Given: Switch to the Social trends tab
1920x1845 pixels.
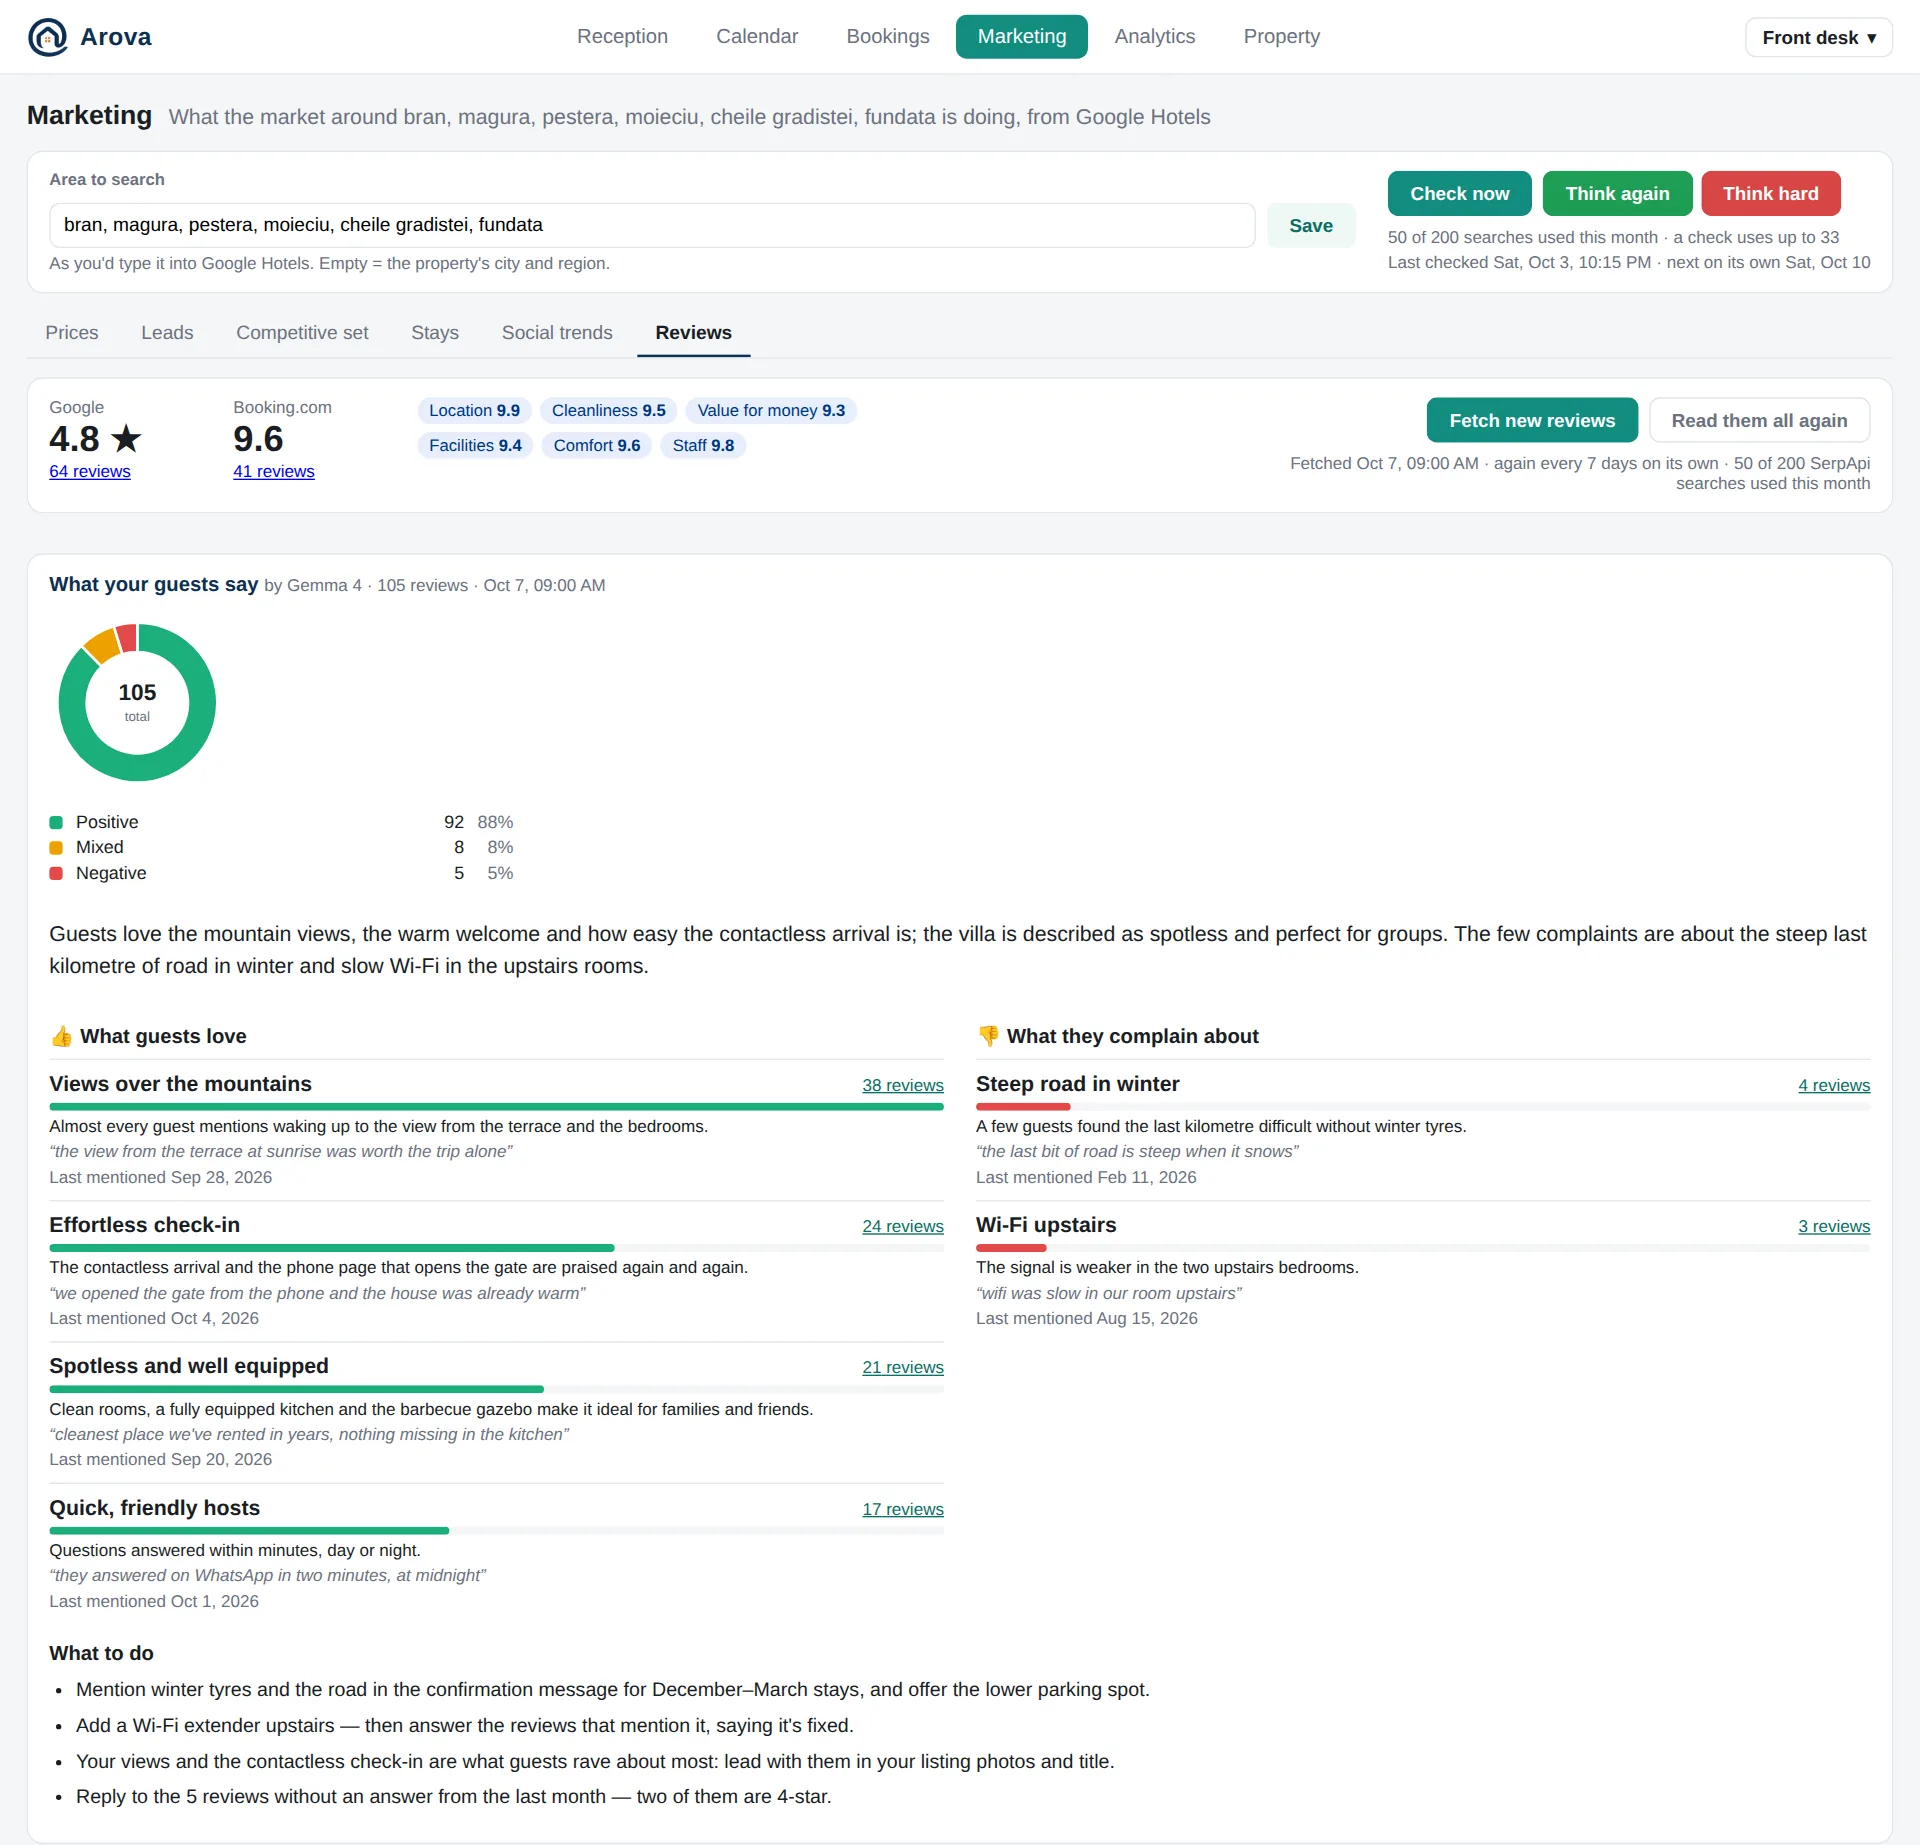Looking at the screenshot, I should point(557,333).
